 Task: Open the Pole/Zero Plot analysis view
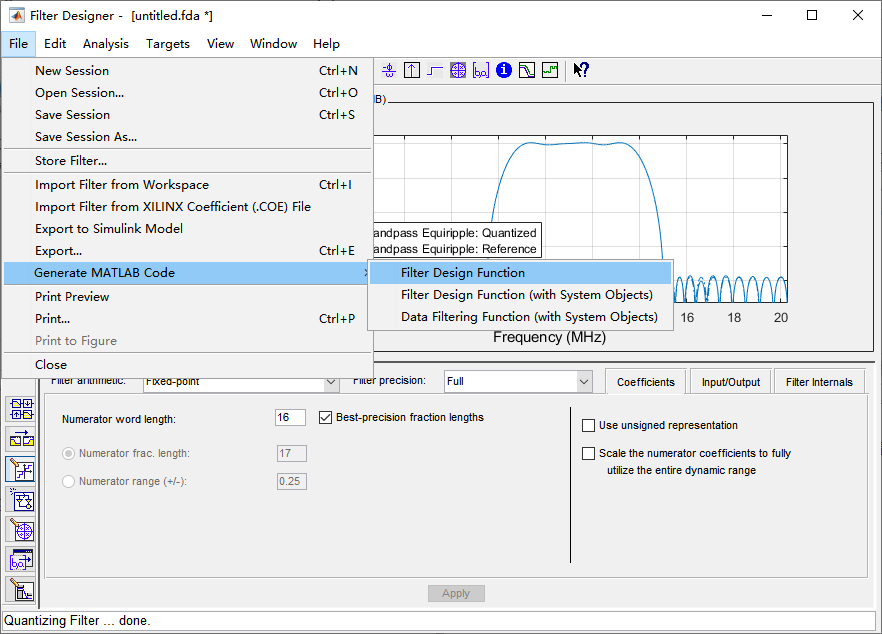click(x=458, y=70)
